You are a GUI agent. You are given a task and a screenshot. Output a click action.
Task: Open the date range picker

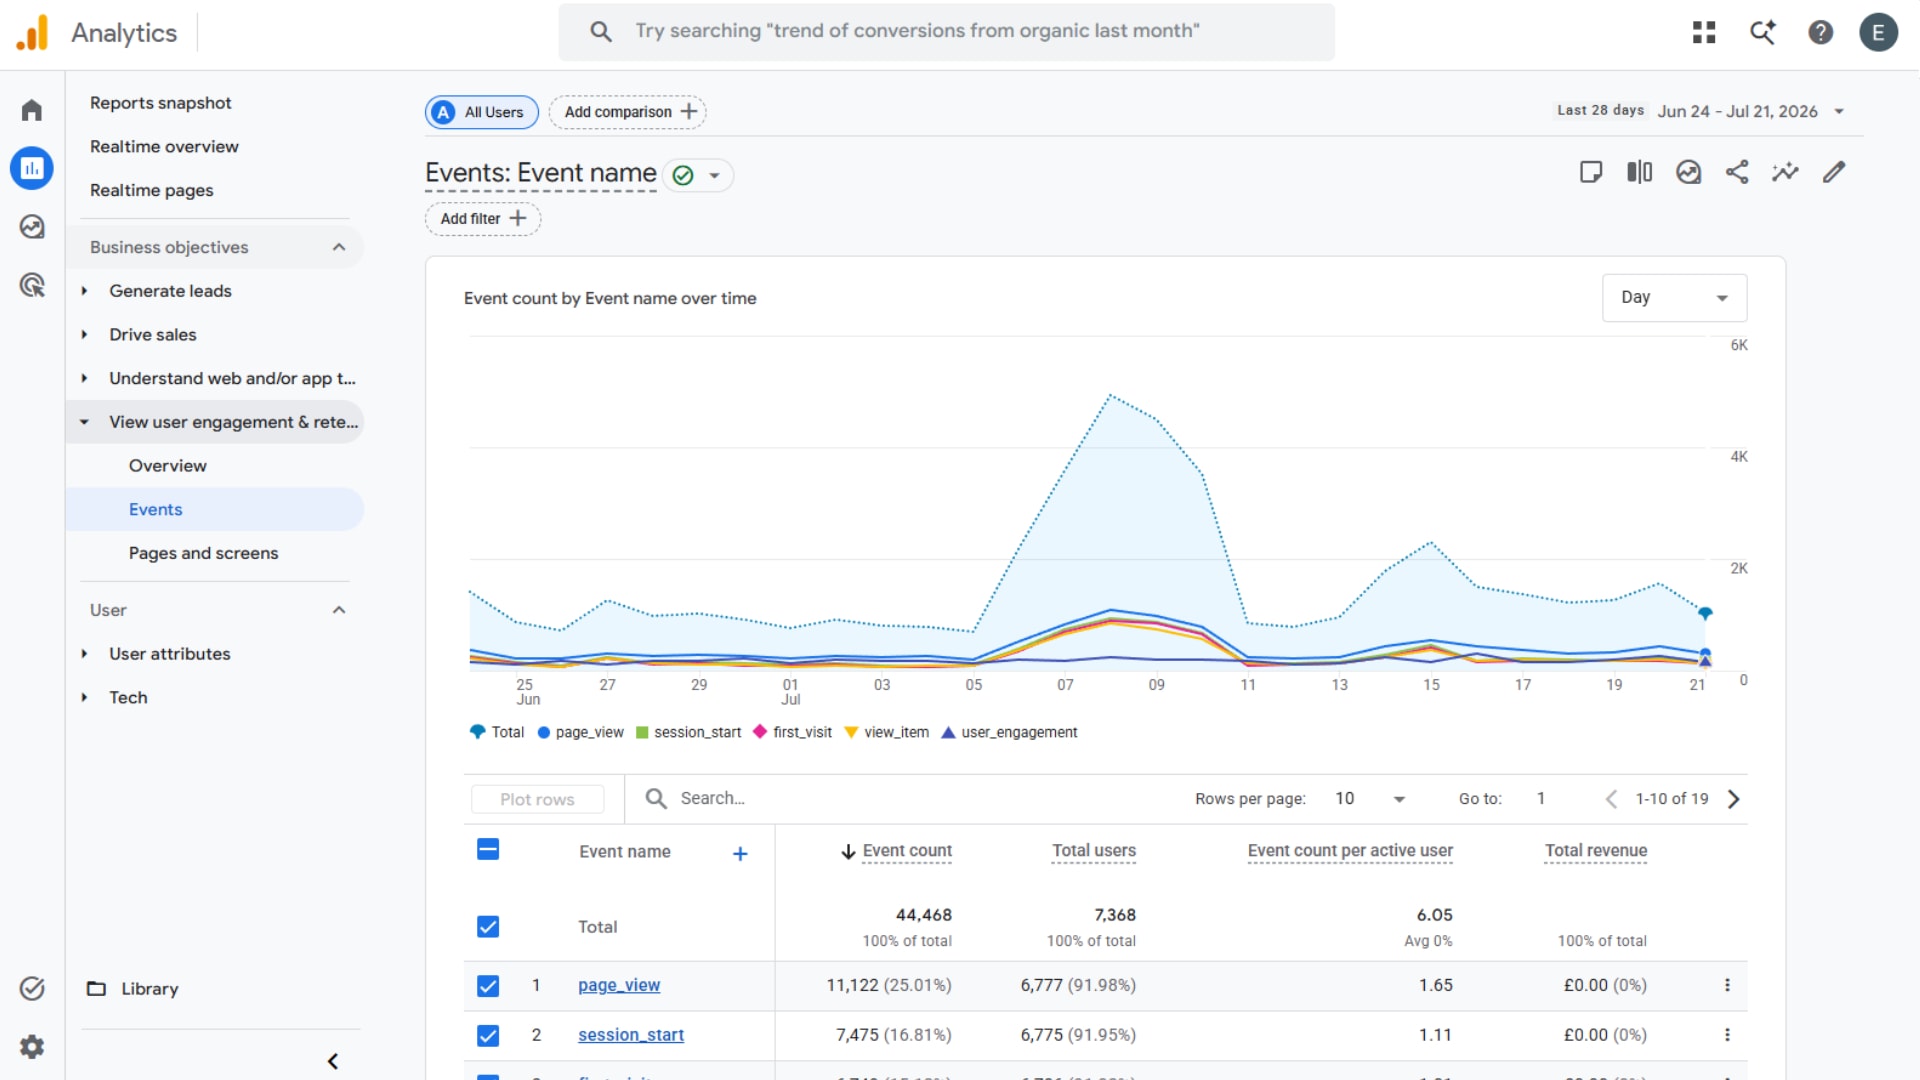pos(1701,111)
